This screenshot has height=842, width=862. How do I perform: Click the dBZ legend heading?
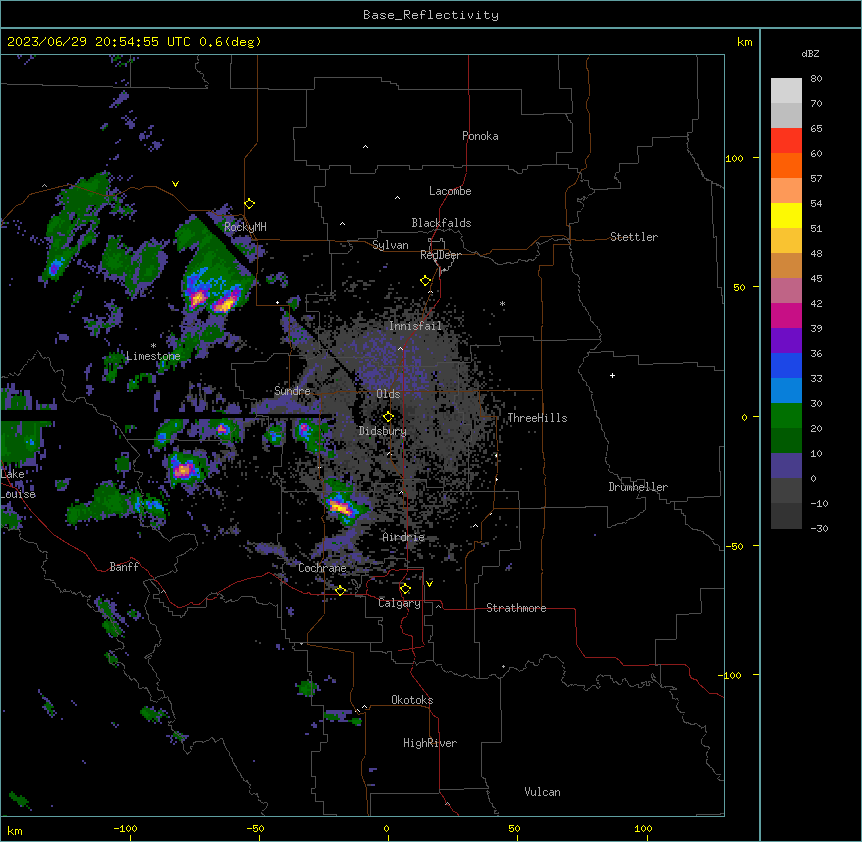tap(810, 54)
